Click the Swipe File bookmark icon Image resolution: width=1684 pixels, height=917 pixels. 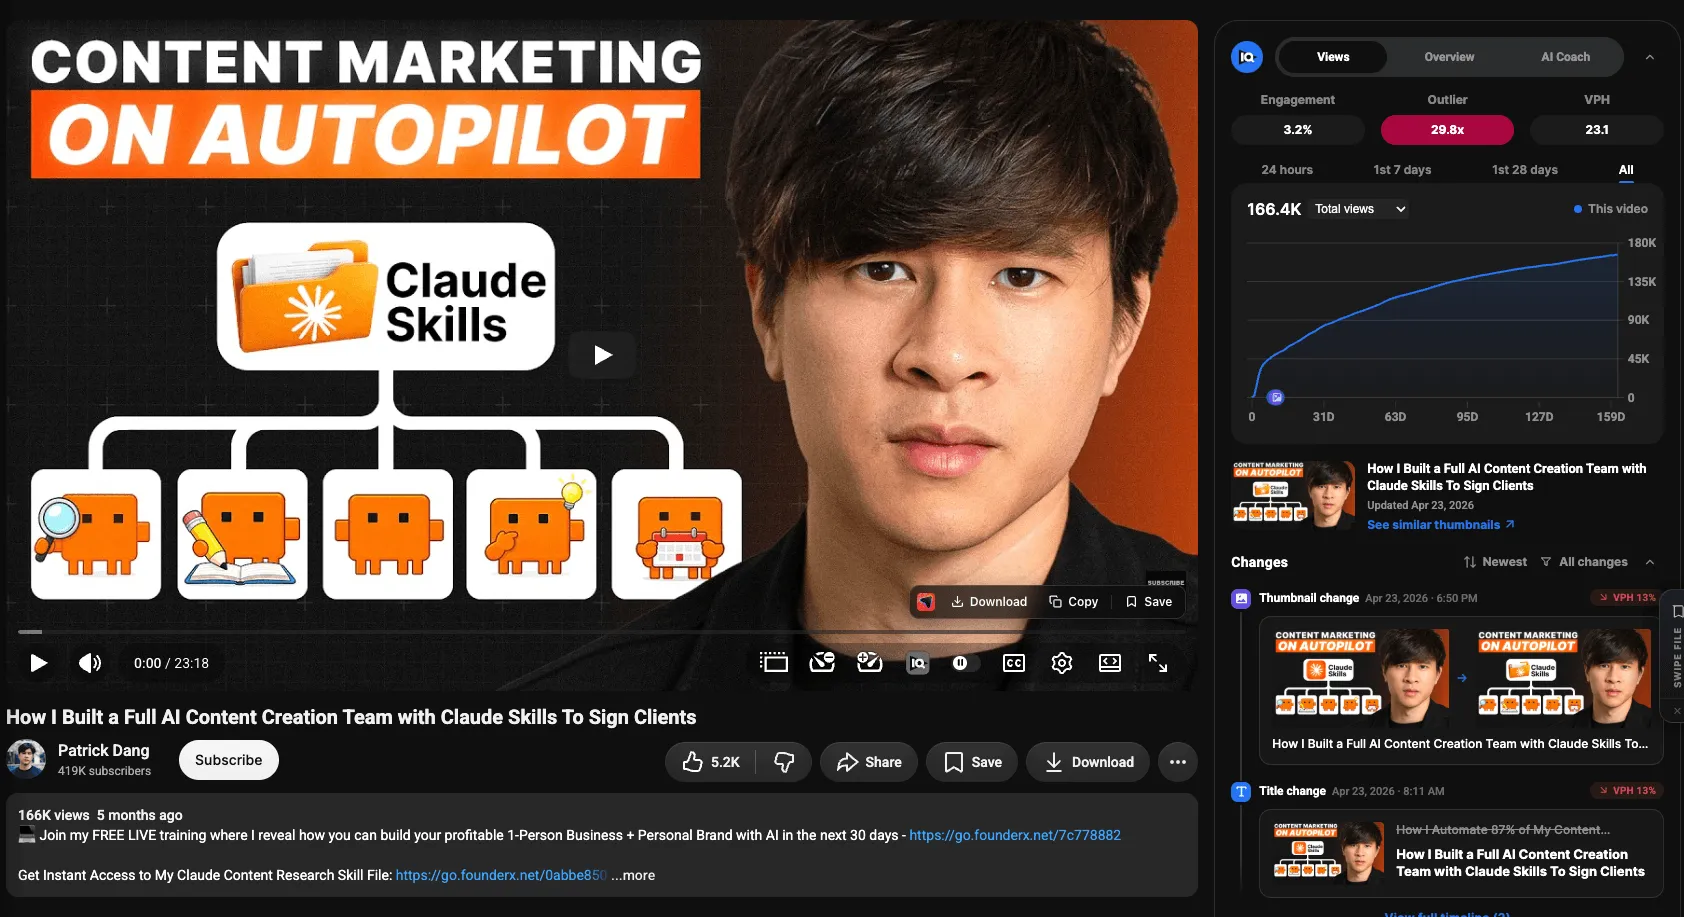pos(1677,611)
